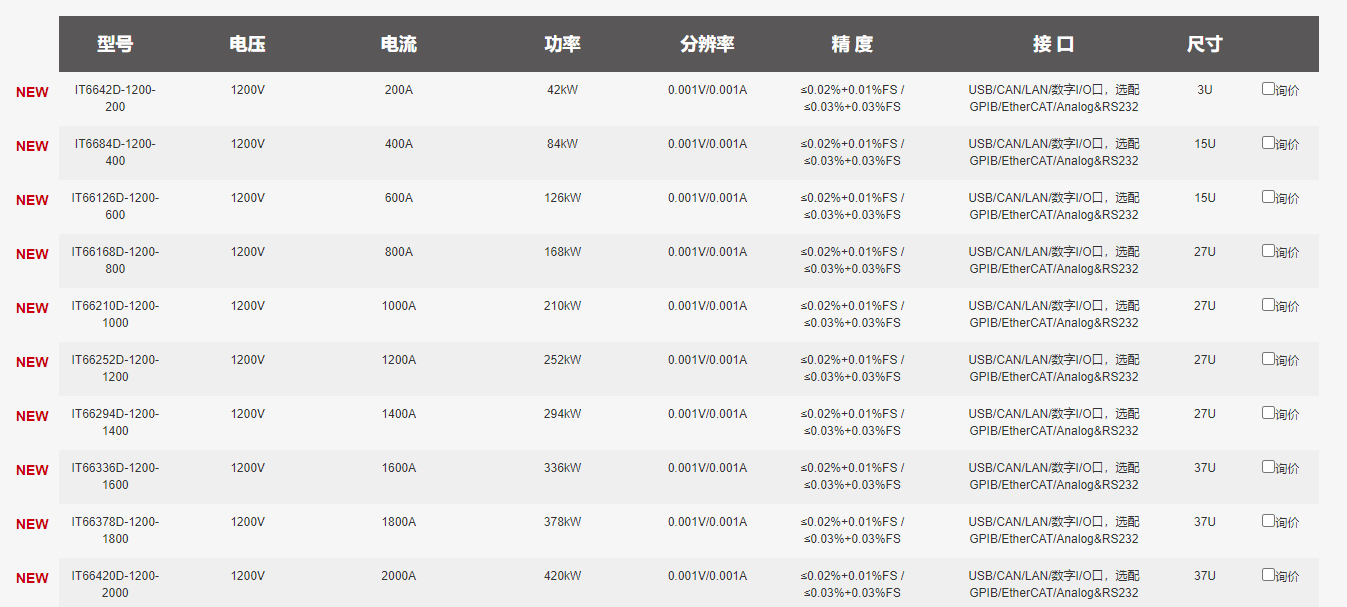Mark the 询价 checkbox for IT66210D-1200-1000
Screen dimensions: 1347x607
[1268, 305]
